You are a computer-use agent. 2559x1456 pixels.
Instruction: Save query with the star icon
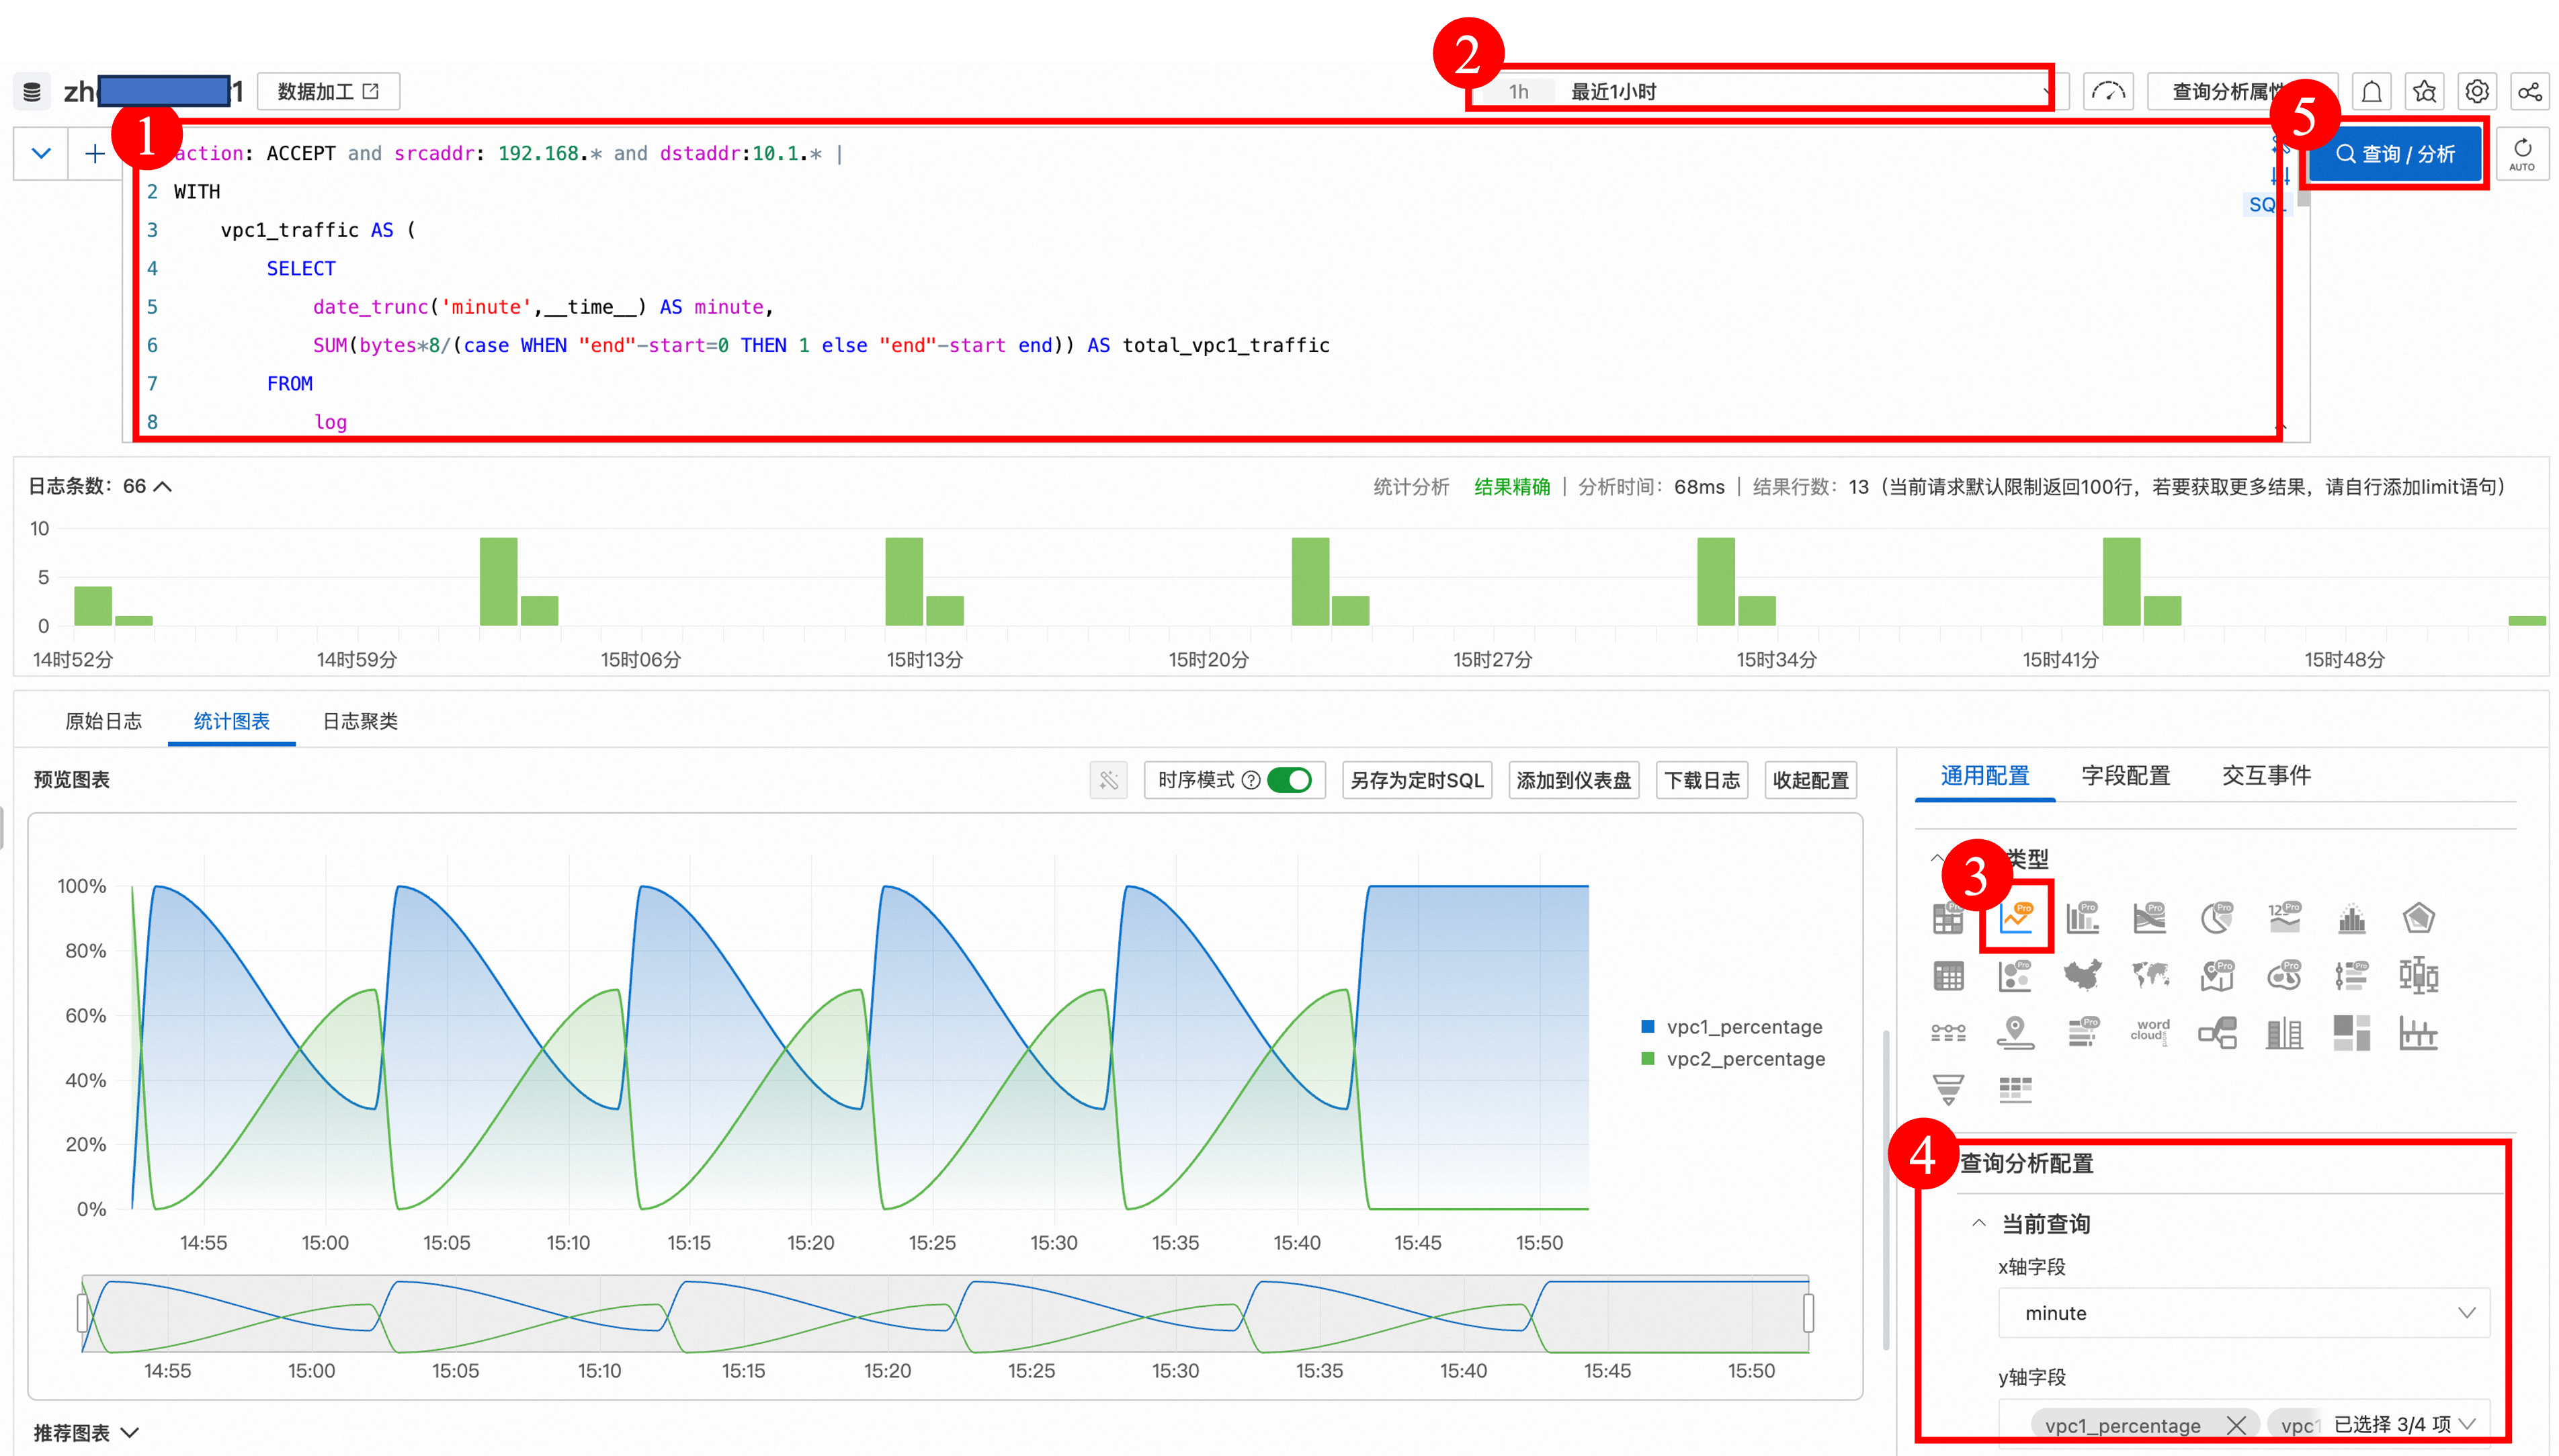2424,92
